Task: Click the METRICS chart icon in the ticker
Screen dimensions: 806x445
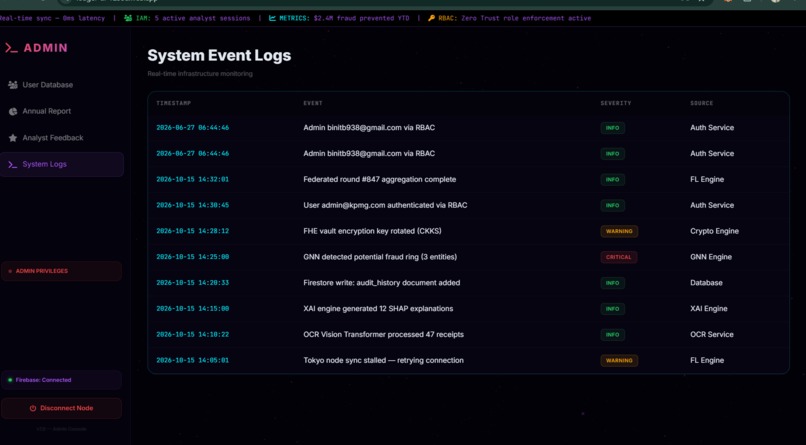Action: [272, 18]
